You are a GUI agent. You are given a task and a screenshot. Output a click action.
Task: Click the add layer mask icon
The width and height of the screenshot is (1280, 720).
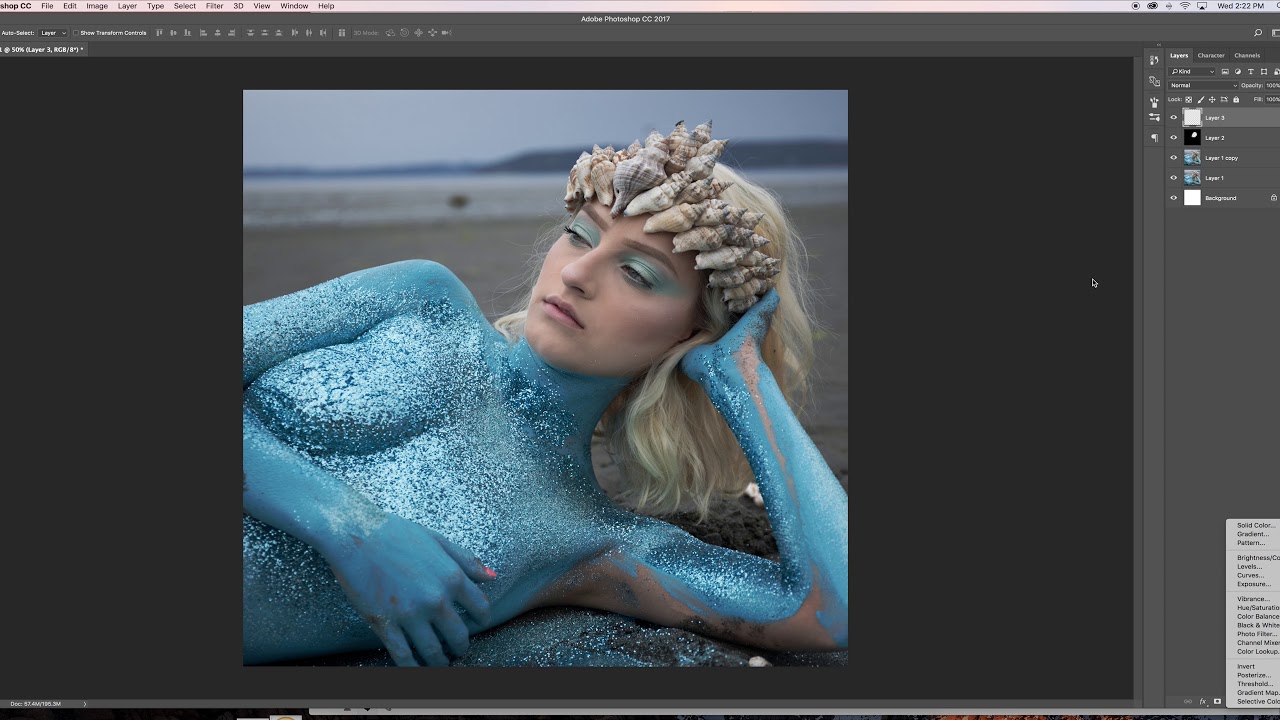click(x=1217, y=701)
